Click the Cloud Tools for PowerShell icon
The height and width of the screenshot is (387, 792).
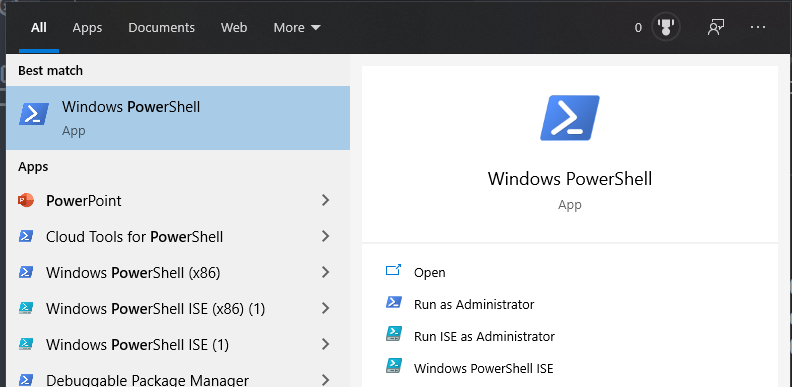(x=26, y=236)
